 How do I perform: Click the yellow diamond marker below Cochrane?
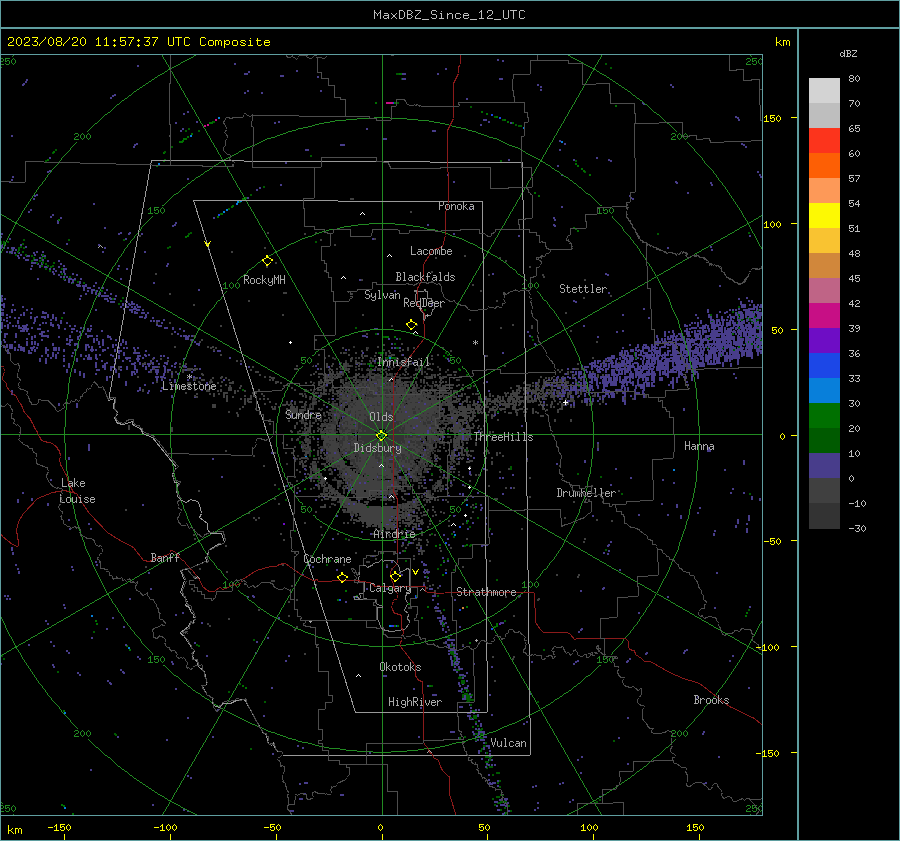pos(342,577)
